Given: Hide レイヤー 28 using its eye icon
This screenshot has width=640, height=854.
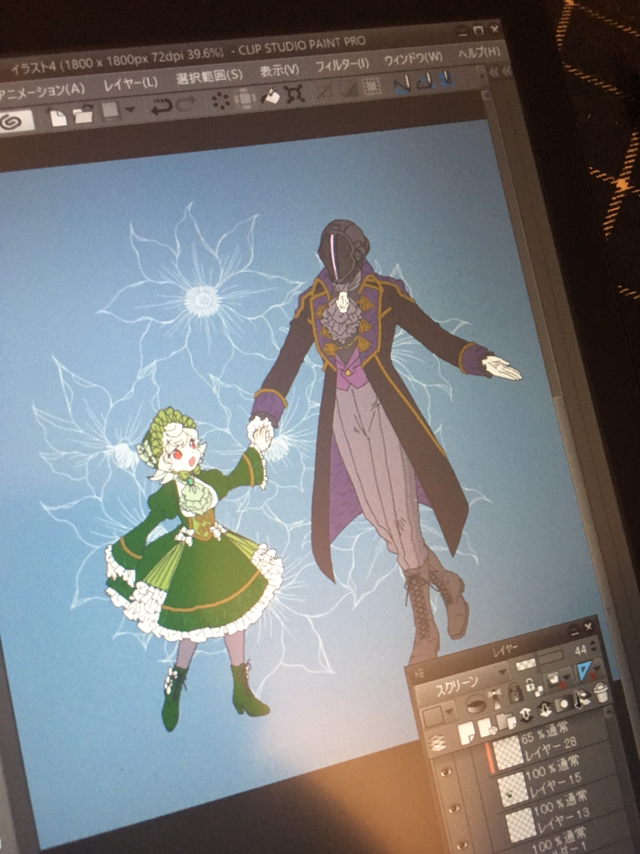Looking at the screenshot, I should coord(446,773).
